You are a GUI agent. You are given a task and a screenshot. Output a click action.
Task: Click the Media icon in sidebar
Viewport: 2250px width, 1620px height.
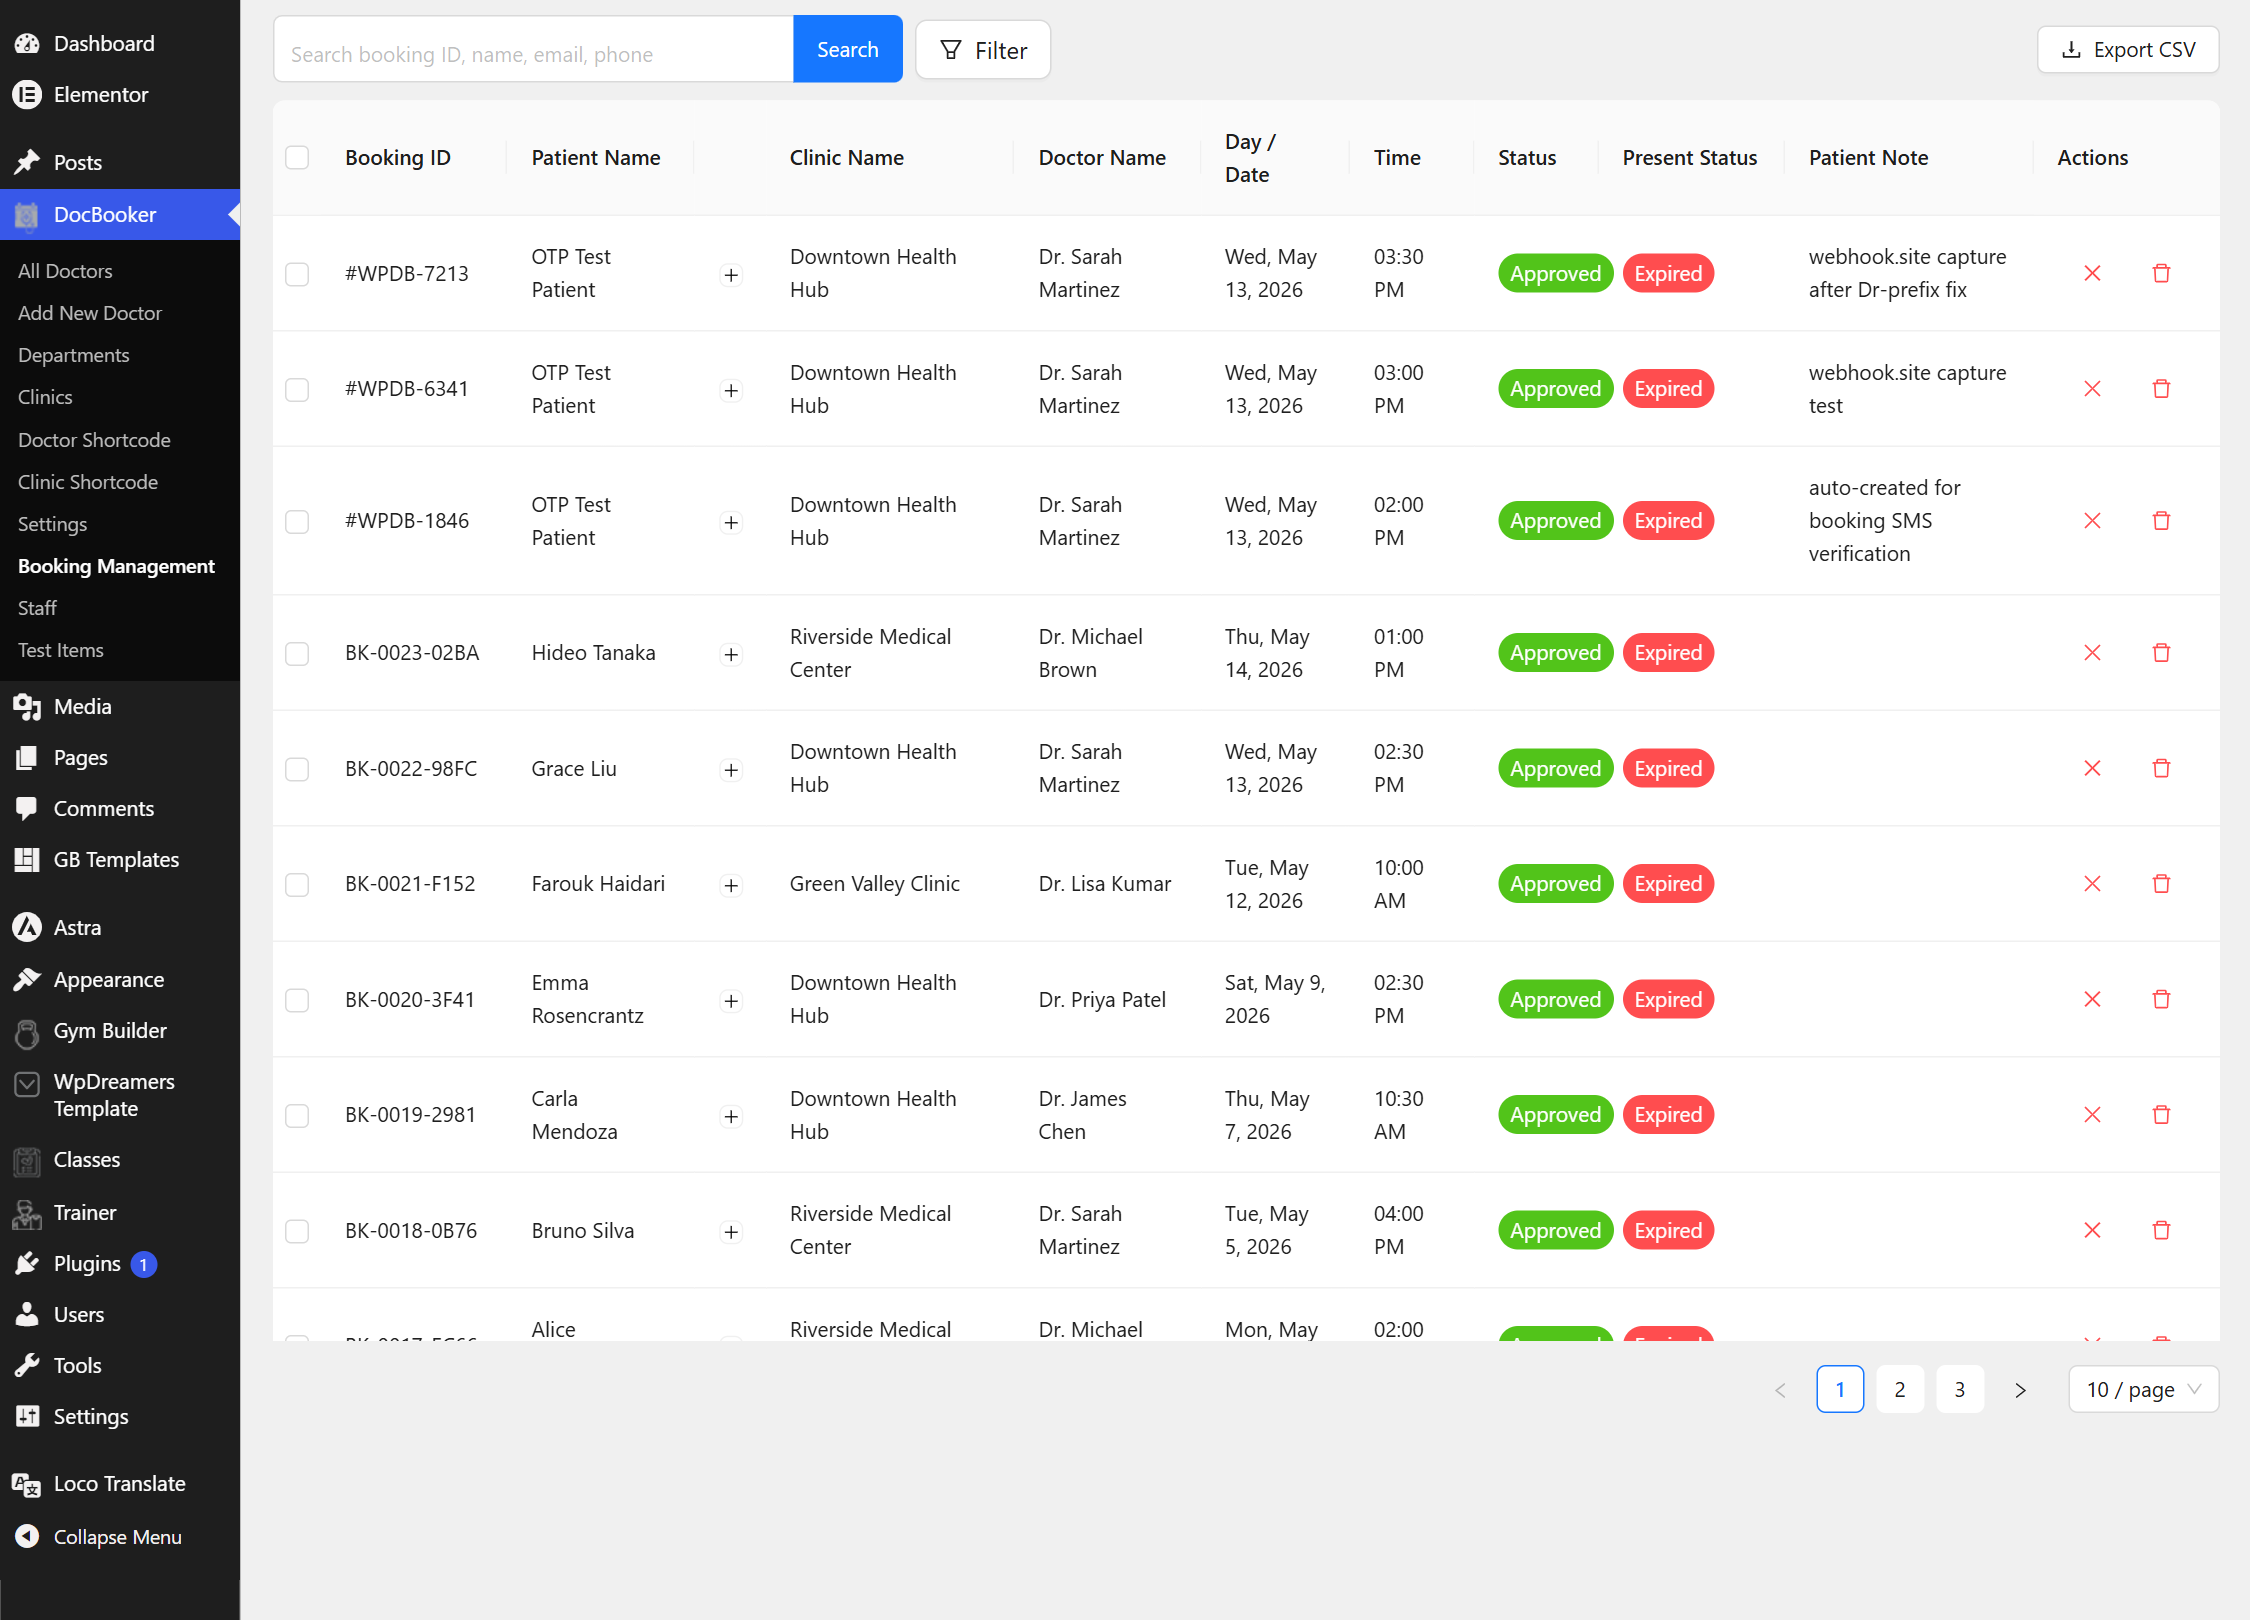coord(27,706)
